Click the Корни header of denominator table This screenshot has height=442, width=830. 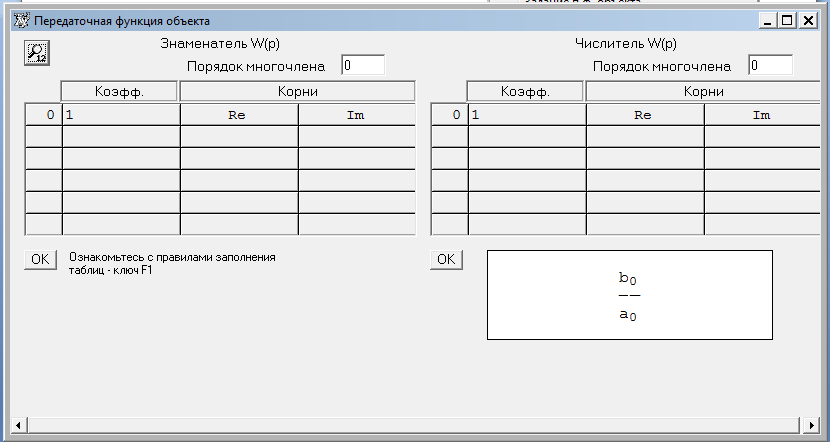tap(297, 91)
